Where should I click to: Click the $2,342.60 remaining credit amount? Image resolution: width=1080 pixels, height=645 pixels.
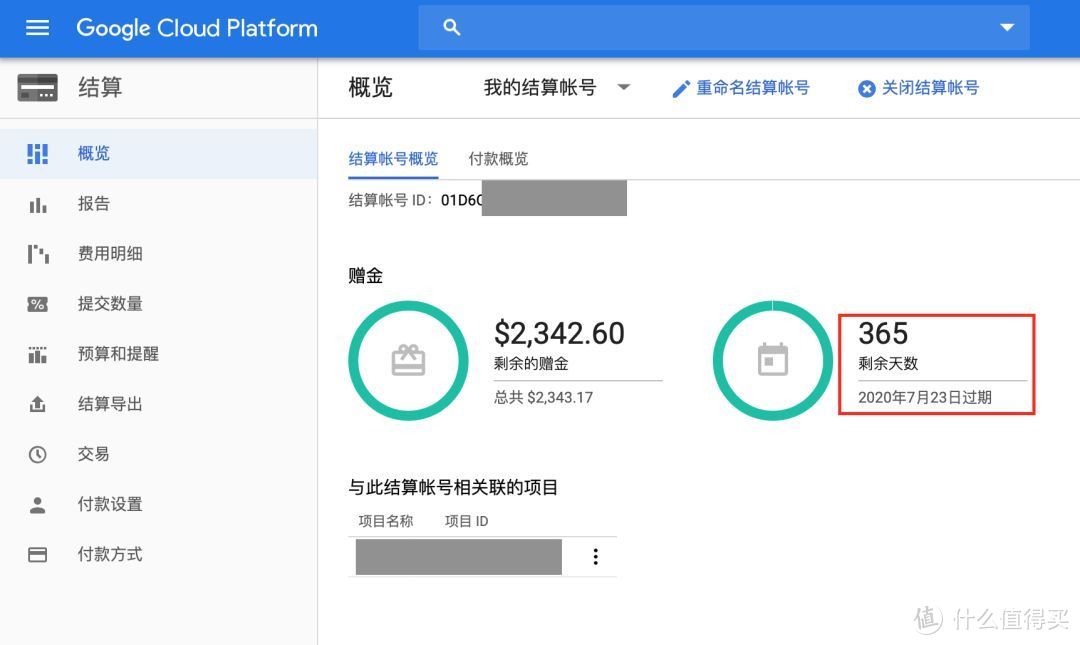click(559, 334)
